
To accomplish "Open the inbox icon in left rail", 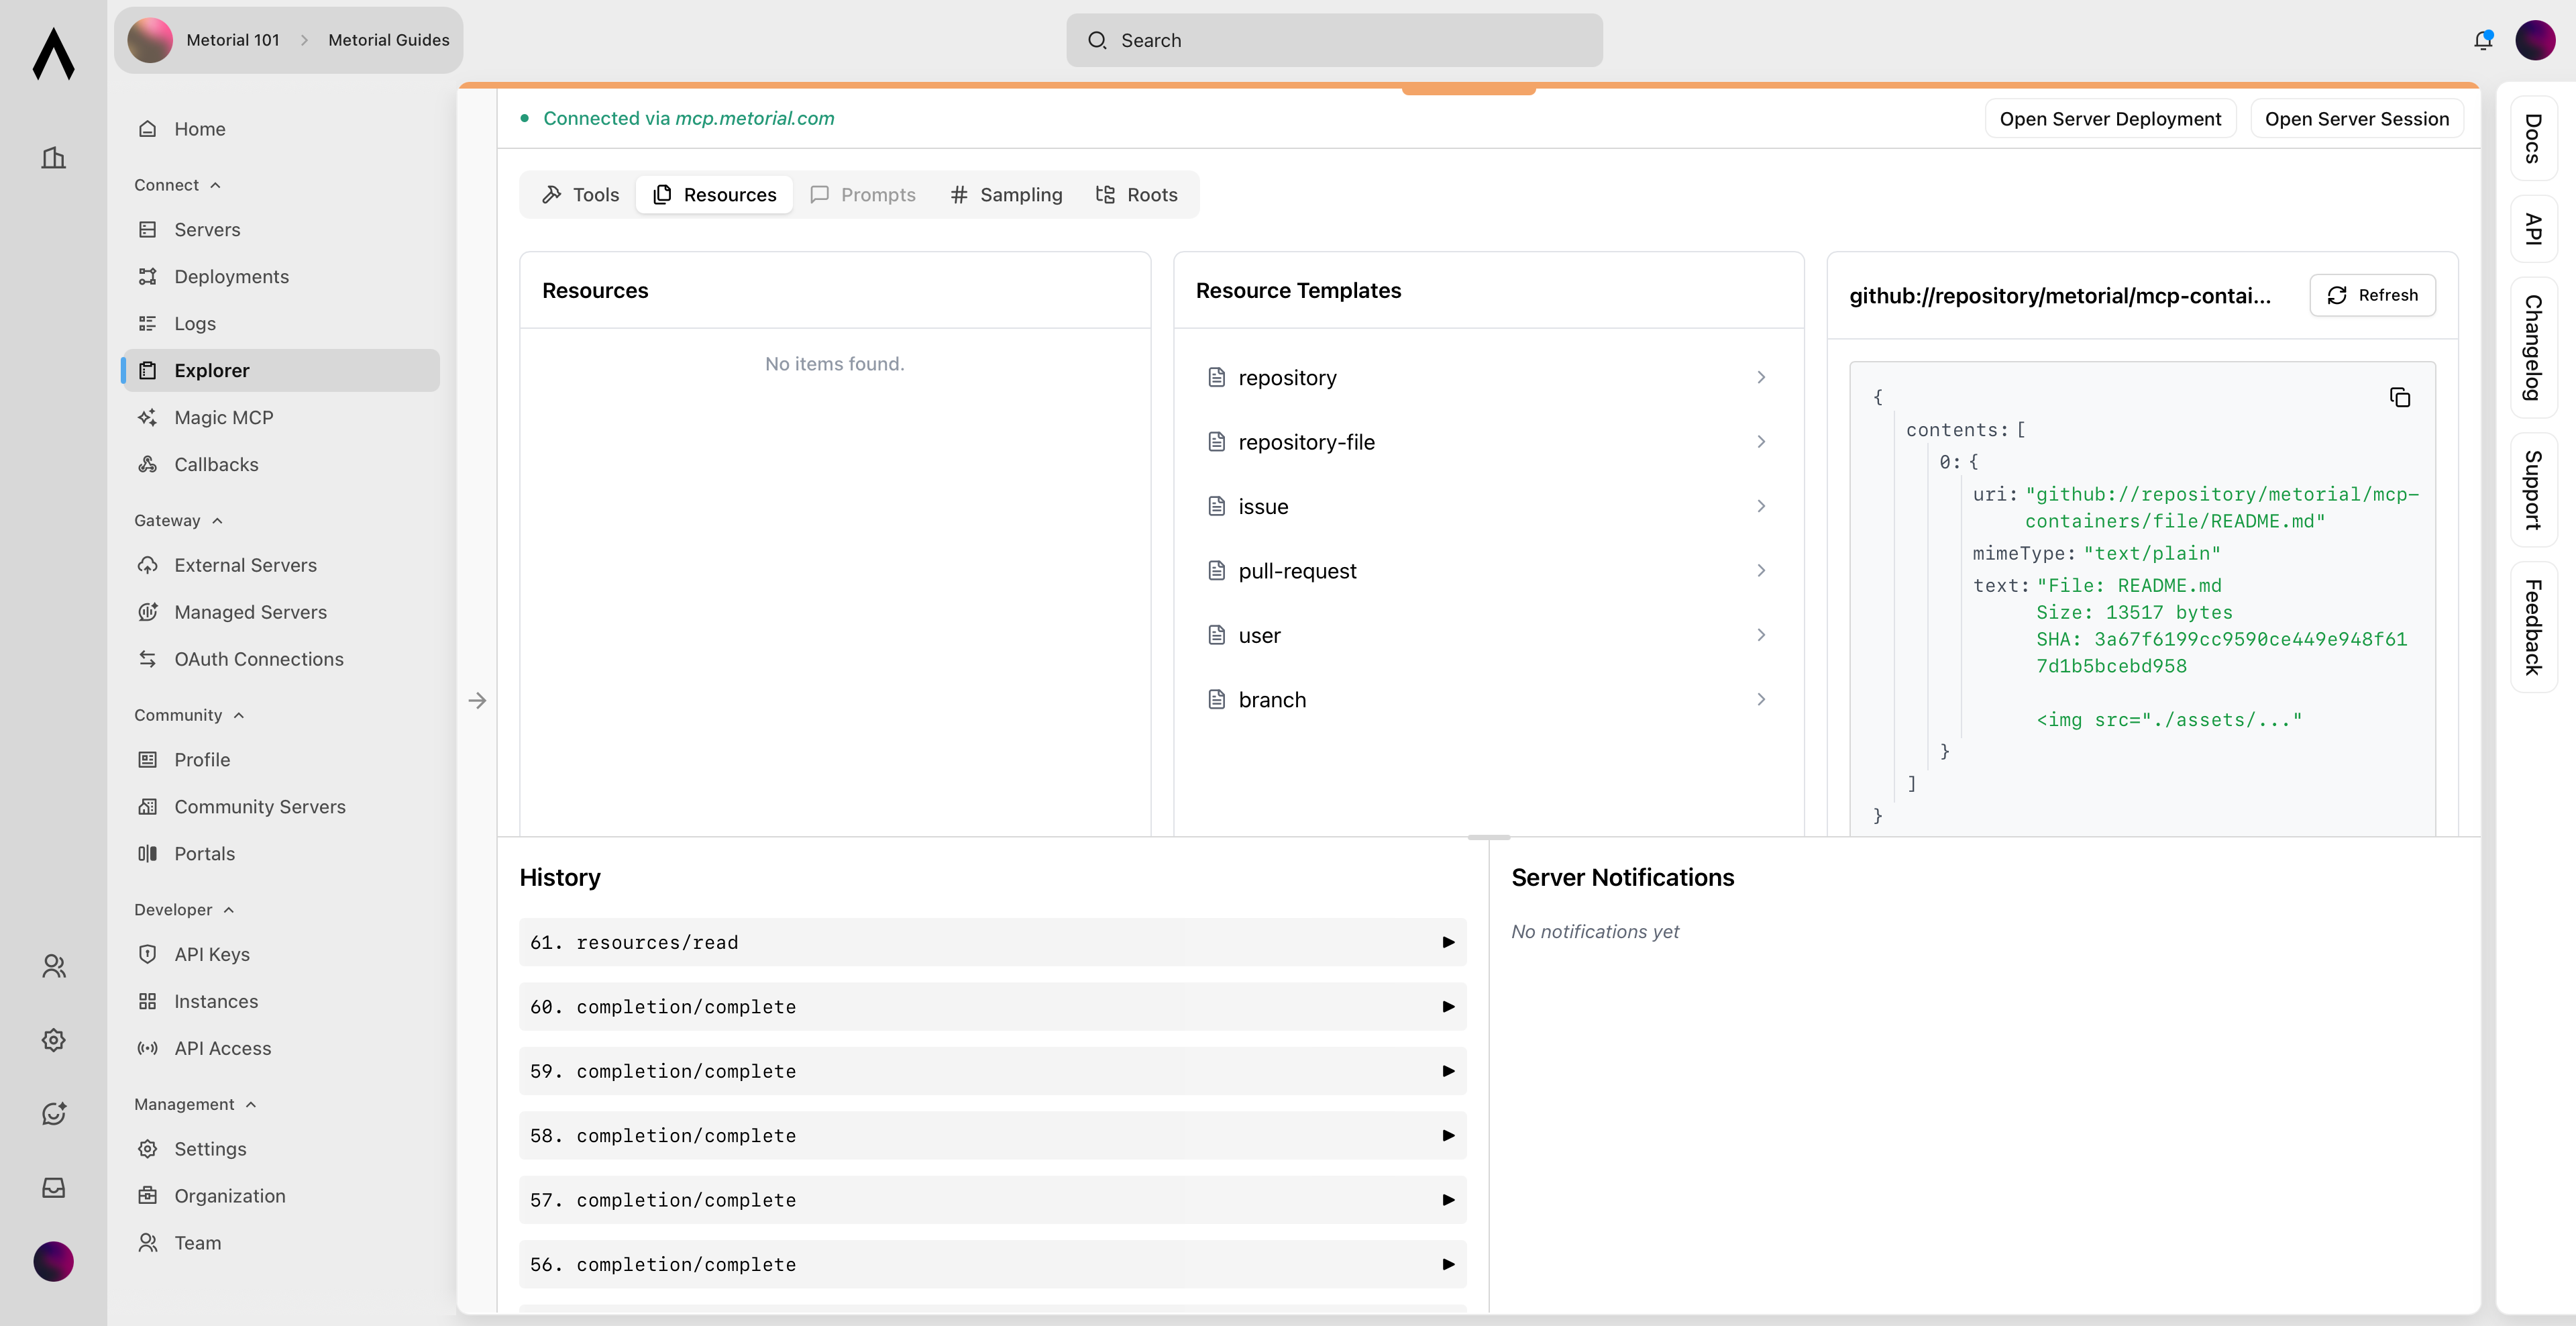I will [53, 1187].
